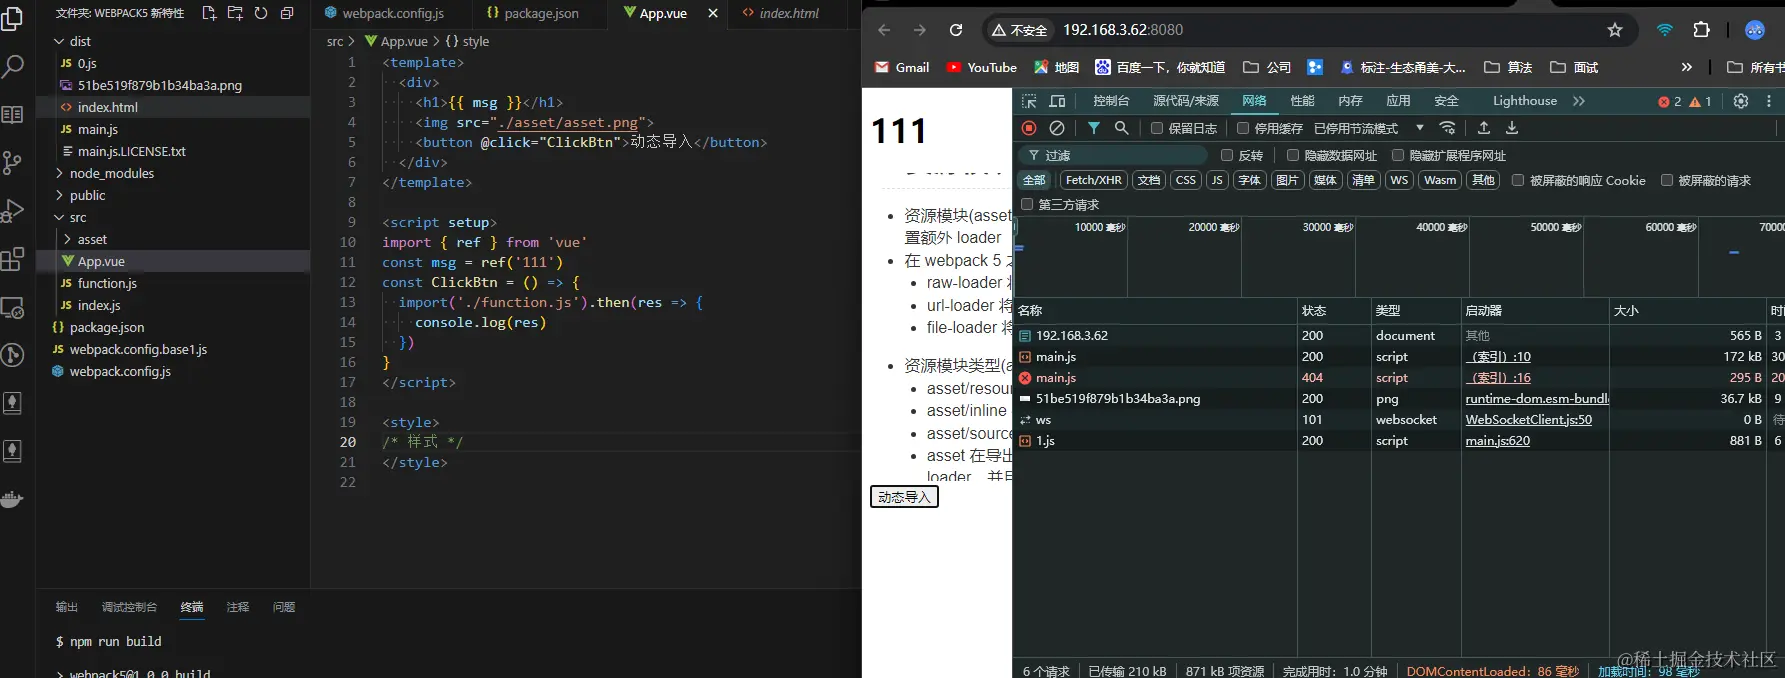Check 隐藏数据网址 checkbox
The width and height of the screenshot is (1785, 678).
pos(1293,155)
